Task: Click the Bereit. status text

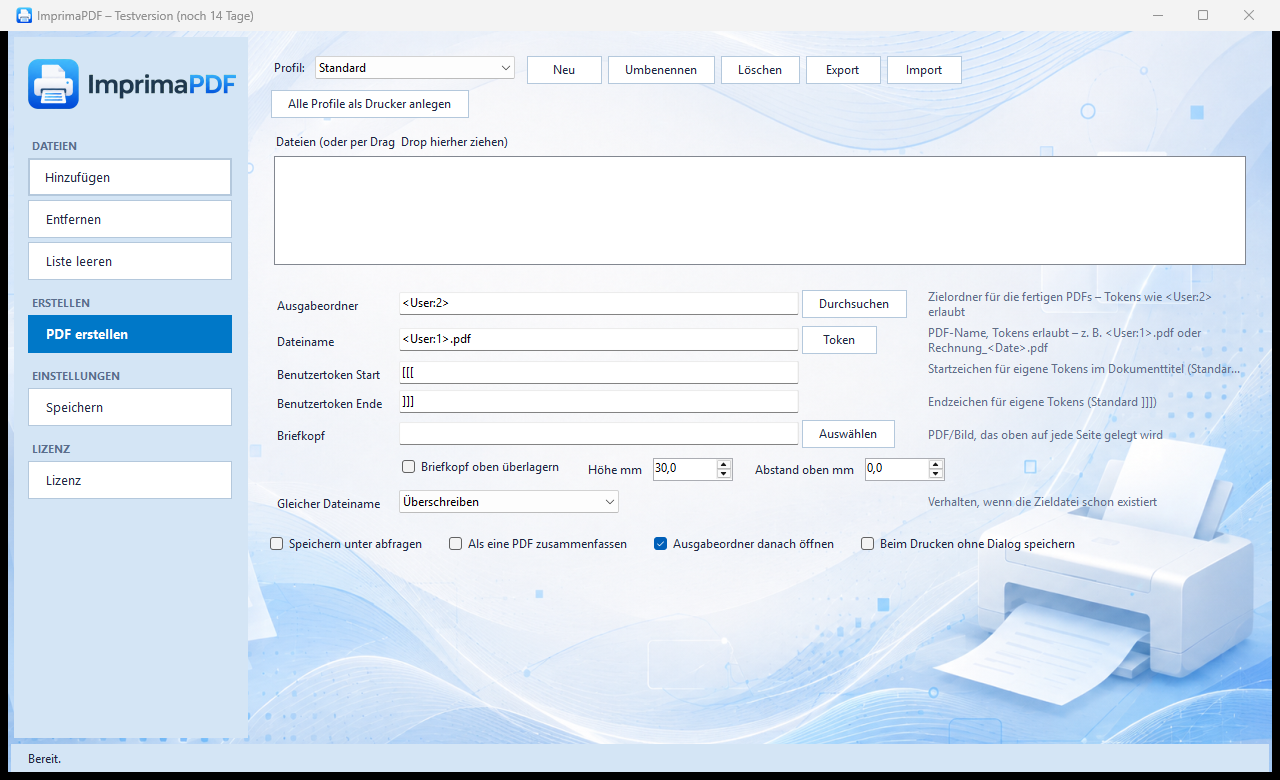Action: (44, 759)
